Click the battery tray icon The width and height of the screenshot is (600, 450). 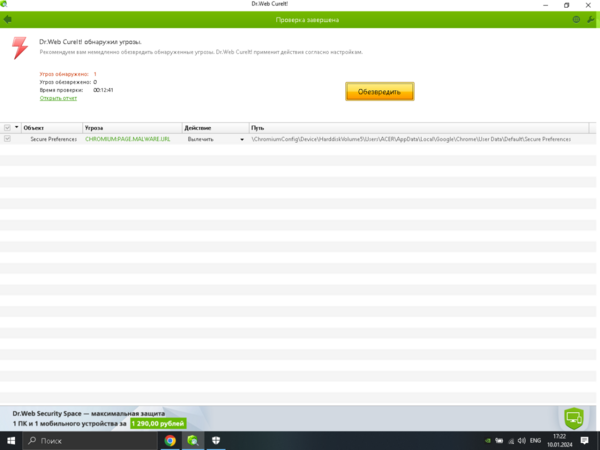click(499, 441)
